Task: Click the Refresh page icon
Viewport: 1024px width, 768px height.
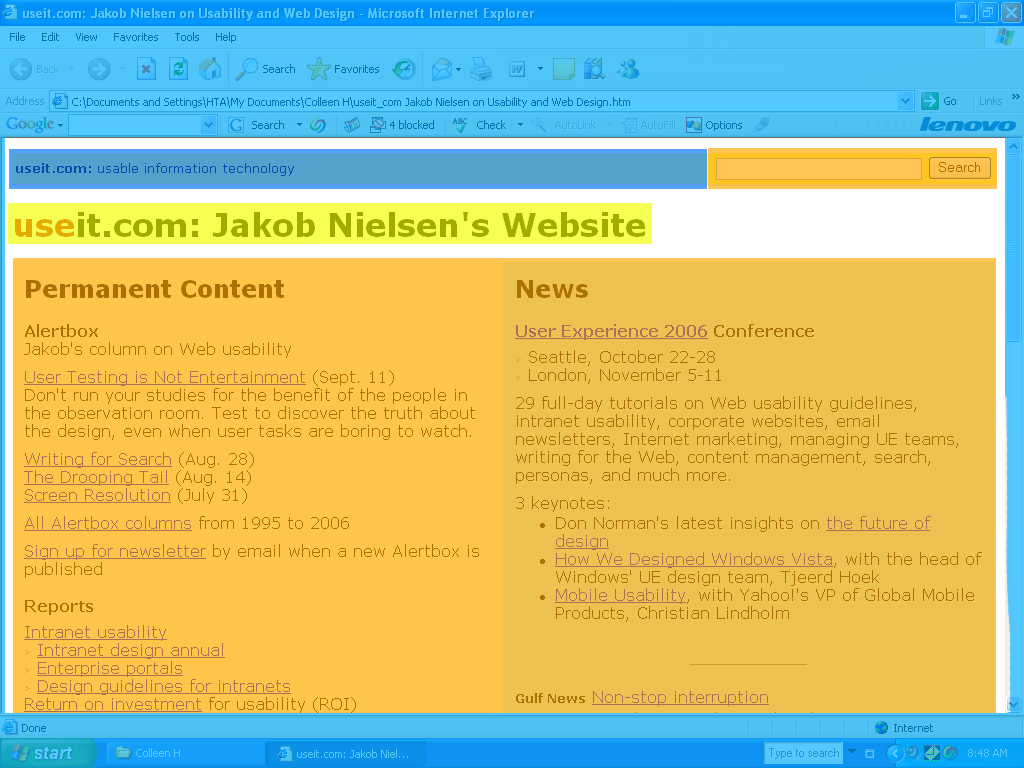Action: pyautogui.click(x=178, y=69)
